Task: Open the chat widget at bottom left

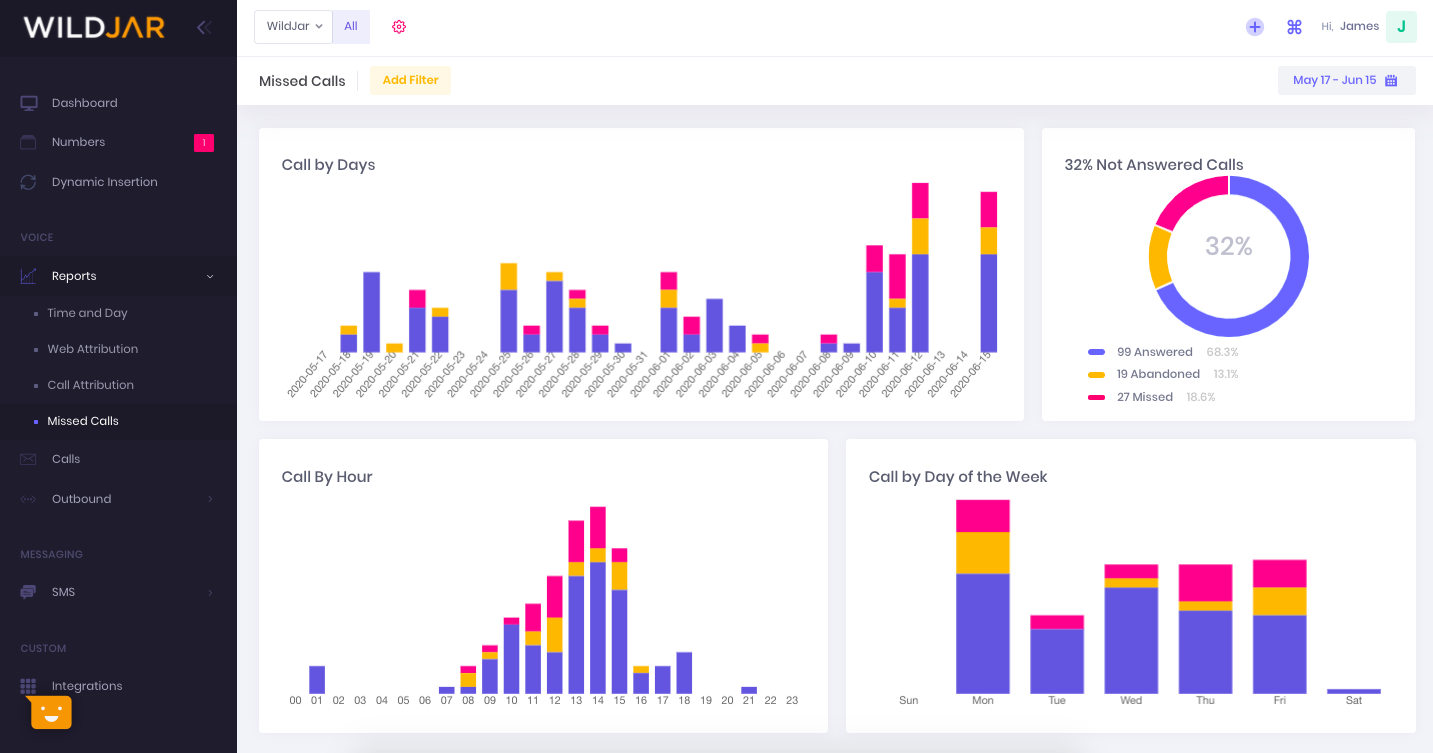Action: coord(50,712)
